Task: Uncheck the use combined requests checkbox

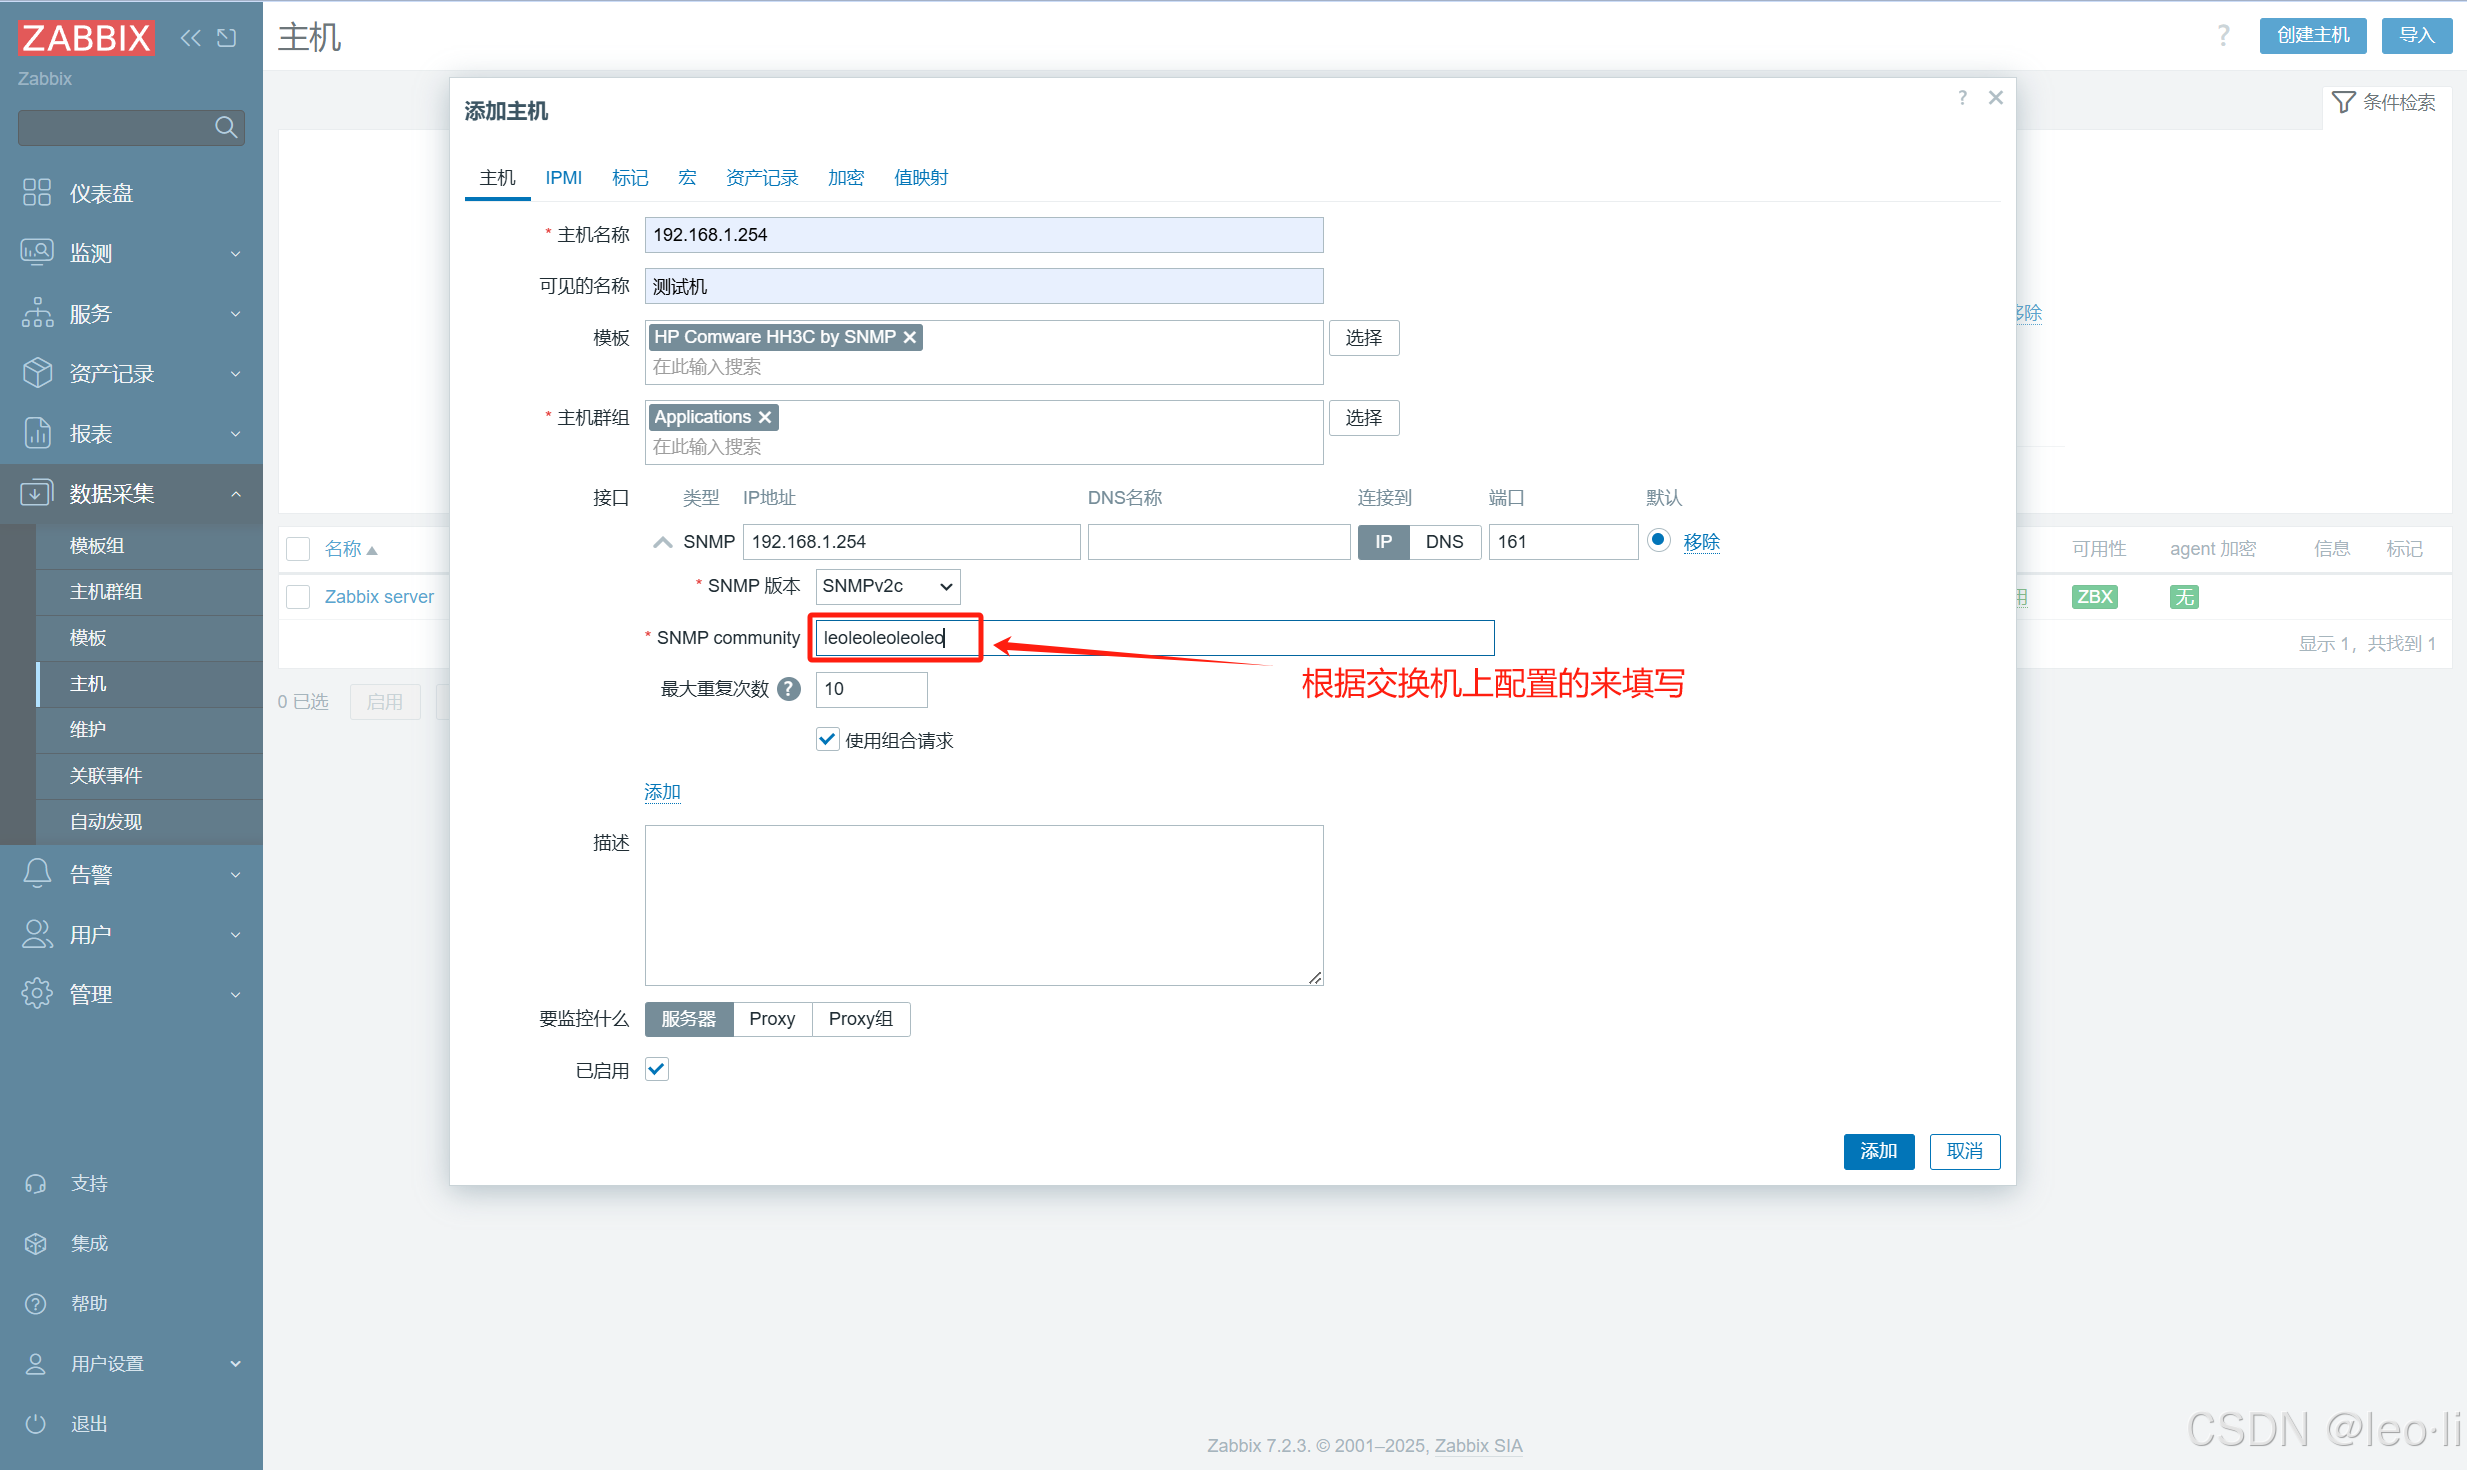Action: pyautogui.click(x=827, y=740)
